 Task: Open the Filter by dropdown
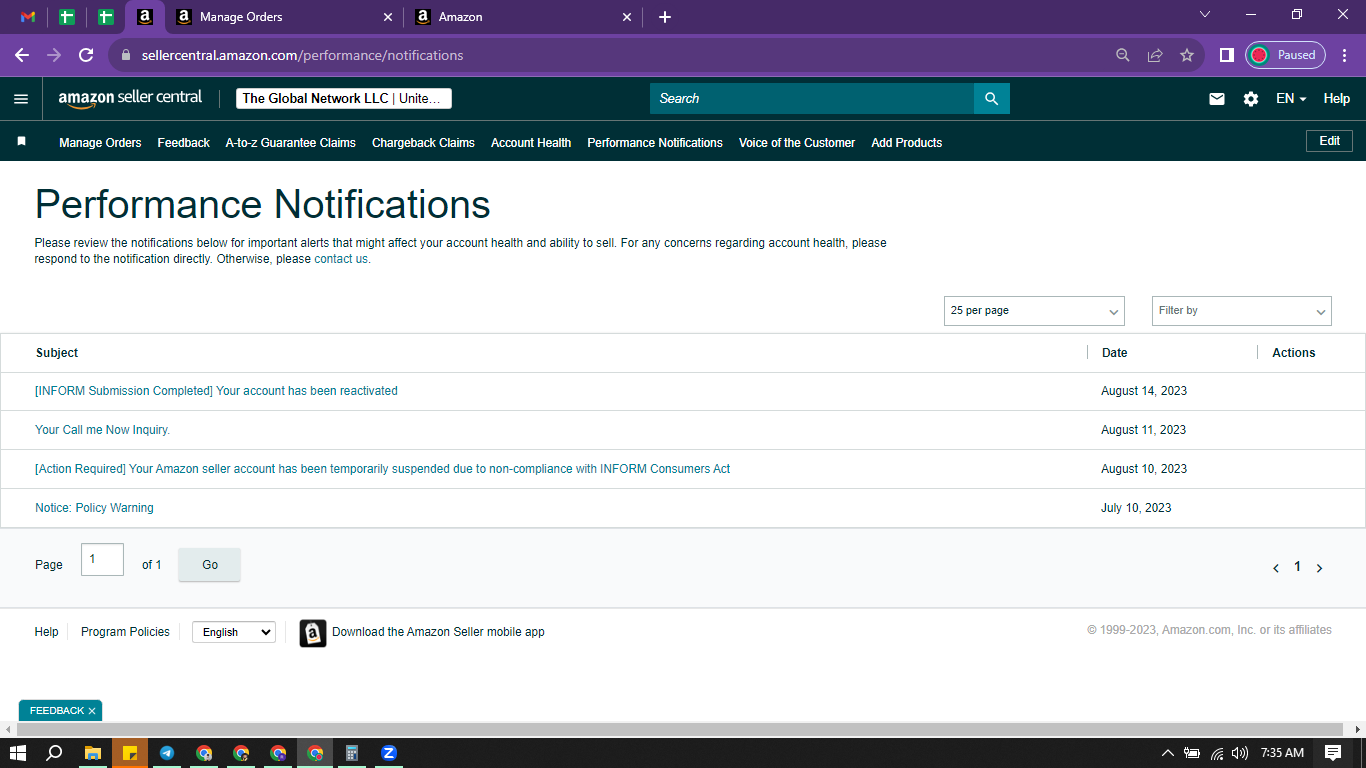pyautogui.click(x=1242, y=311)
